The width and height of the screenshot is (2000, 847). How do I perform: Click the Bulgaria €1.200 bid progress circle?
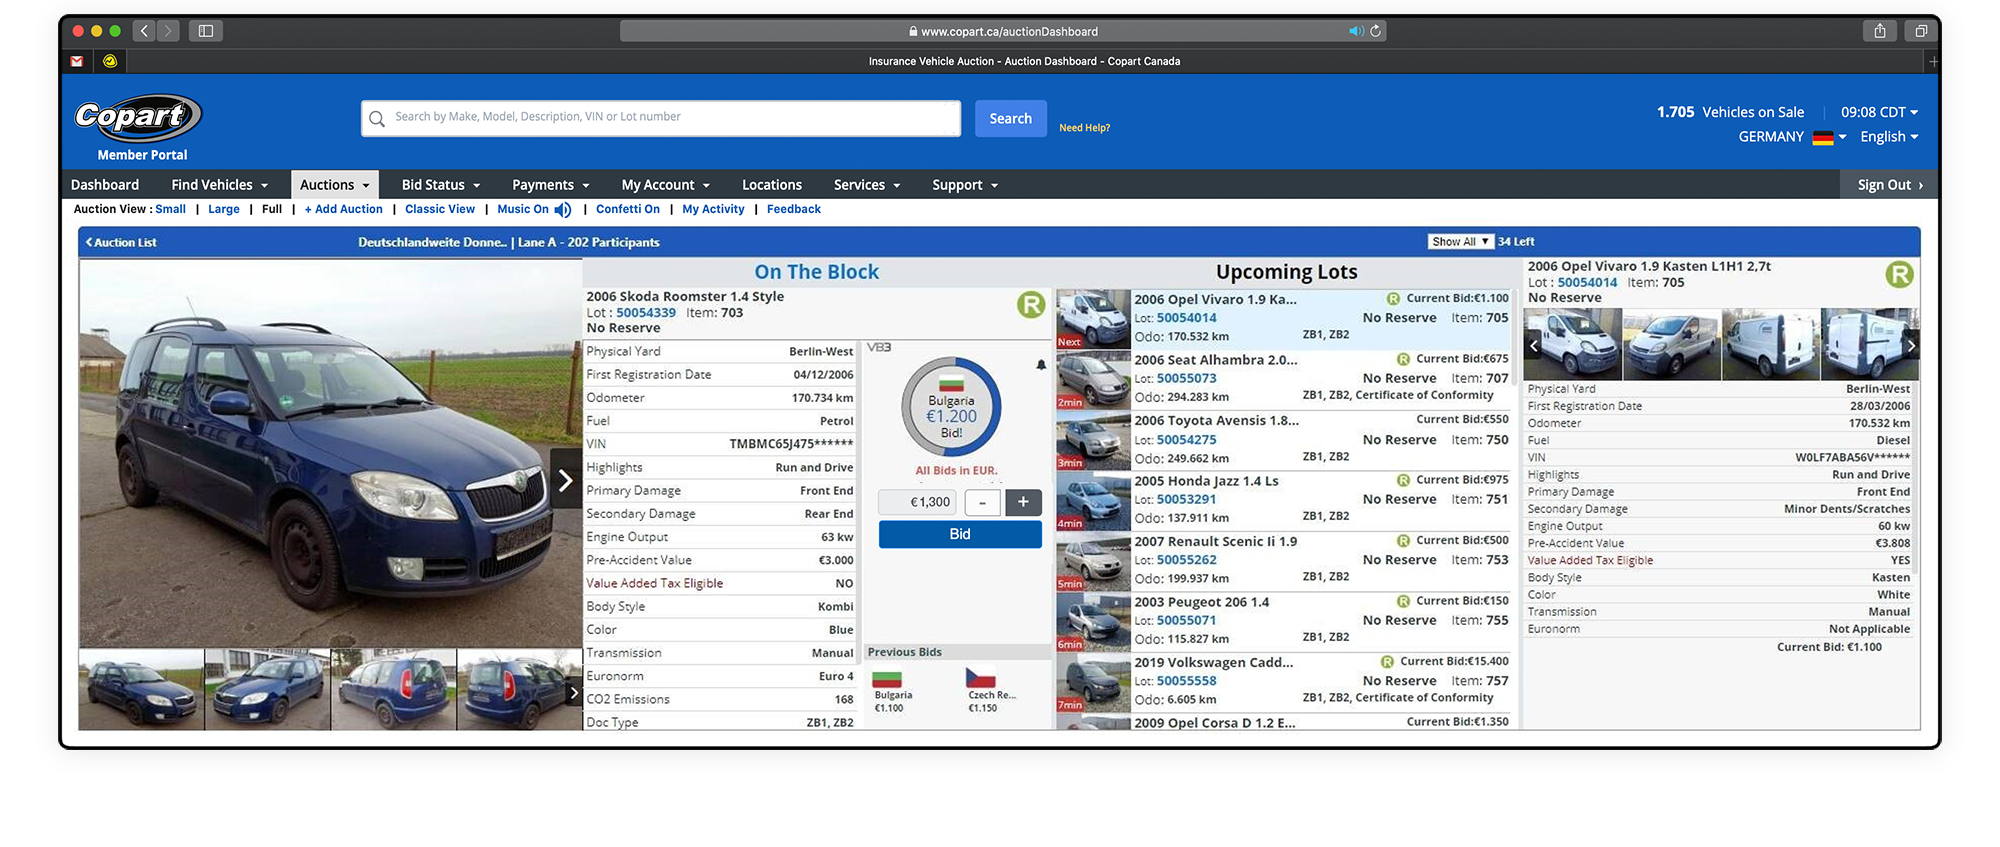click(x=951, y=408)
